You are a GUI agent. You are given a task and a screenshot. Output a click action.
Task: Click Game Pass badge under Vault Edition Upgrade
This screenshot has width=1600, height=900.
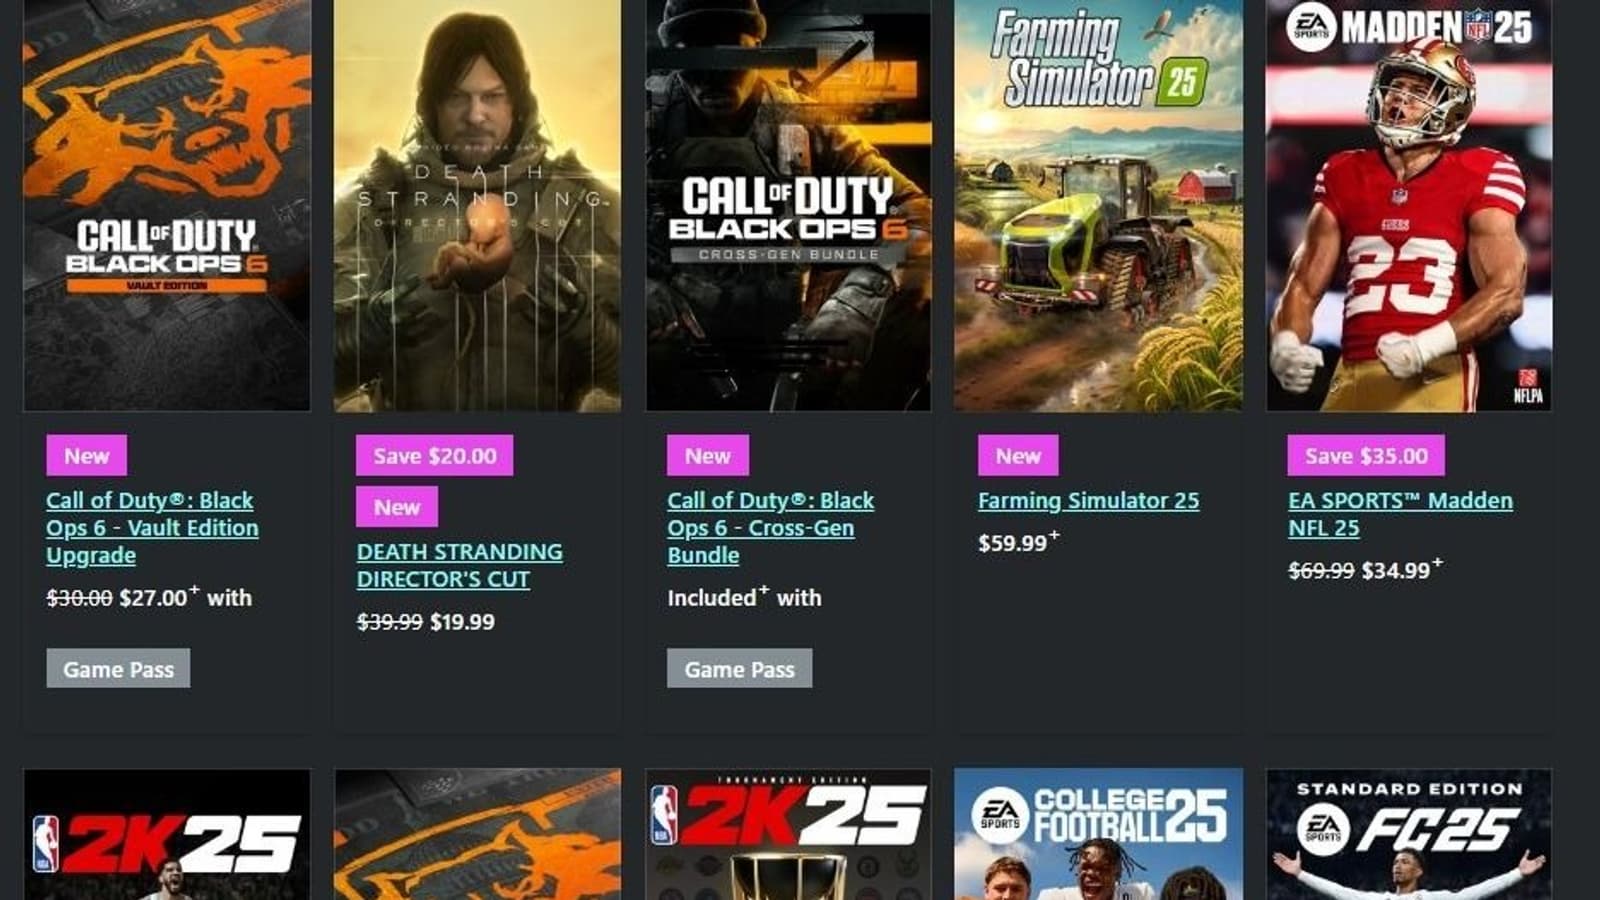pyautogui.click(x=118, y=668)
